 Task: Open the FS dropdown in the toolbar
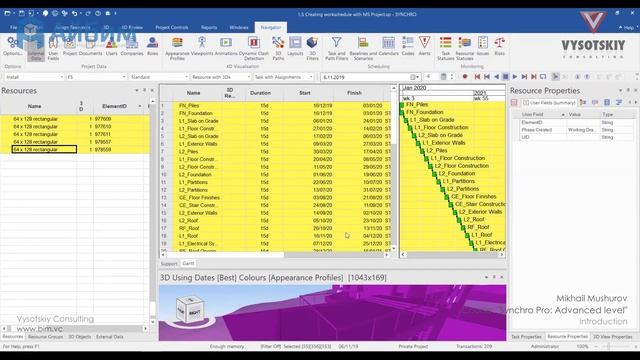pyautogui.click(x=96, y=77)
